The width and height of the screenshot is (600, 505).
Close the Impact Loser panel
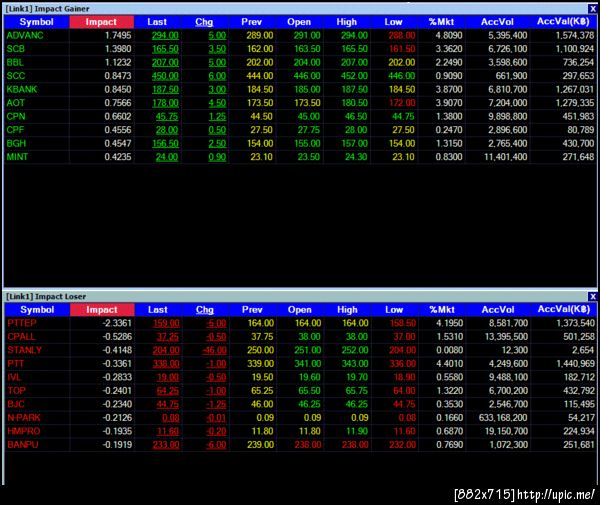click(x=593, y=296)
